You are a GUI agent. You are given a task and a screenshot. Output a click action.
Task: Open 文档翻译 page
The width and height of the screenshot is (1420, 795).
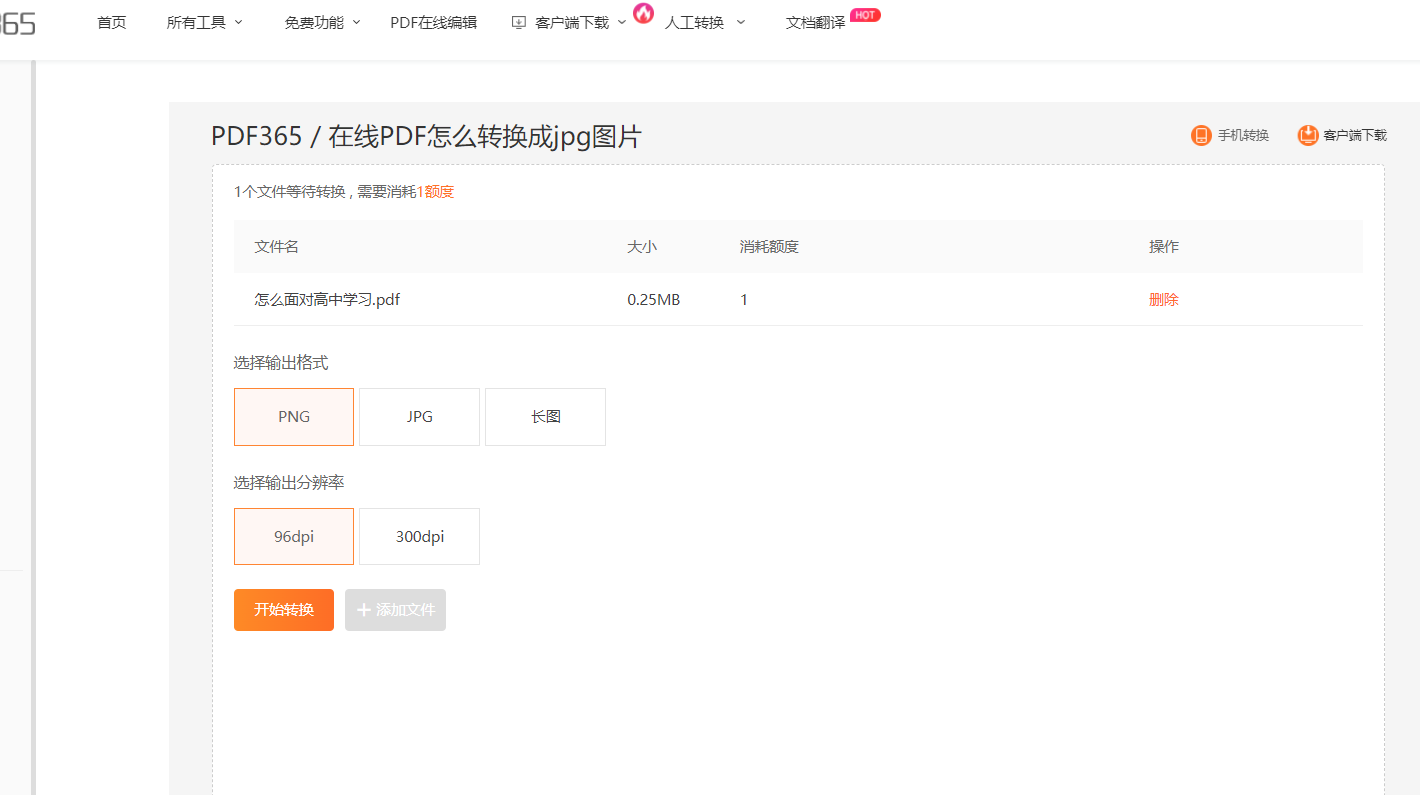(815, 22)
